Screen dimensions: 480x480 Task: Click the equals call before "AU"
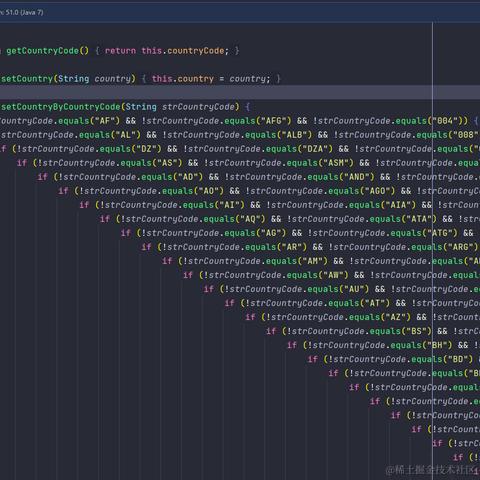[322, 289]
